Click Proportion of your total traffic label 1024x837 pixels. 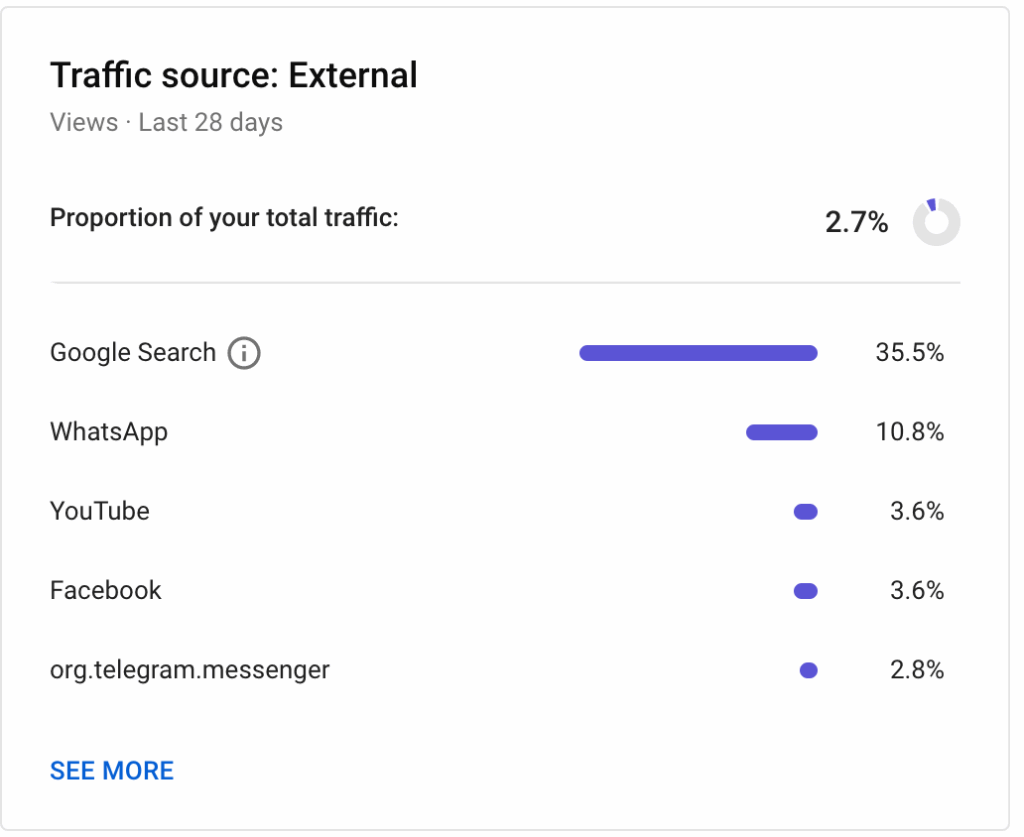tap(224, 218)
